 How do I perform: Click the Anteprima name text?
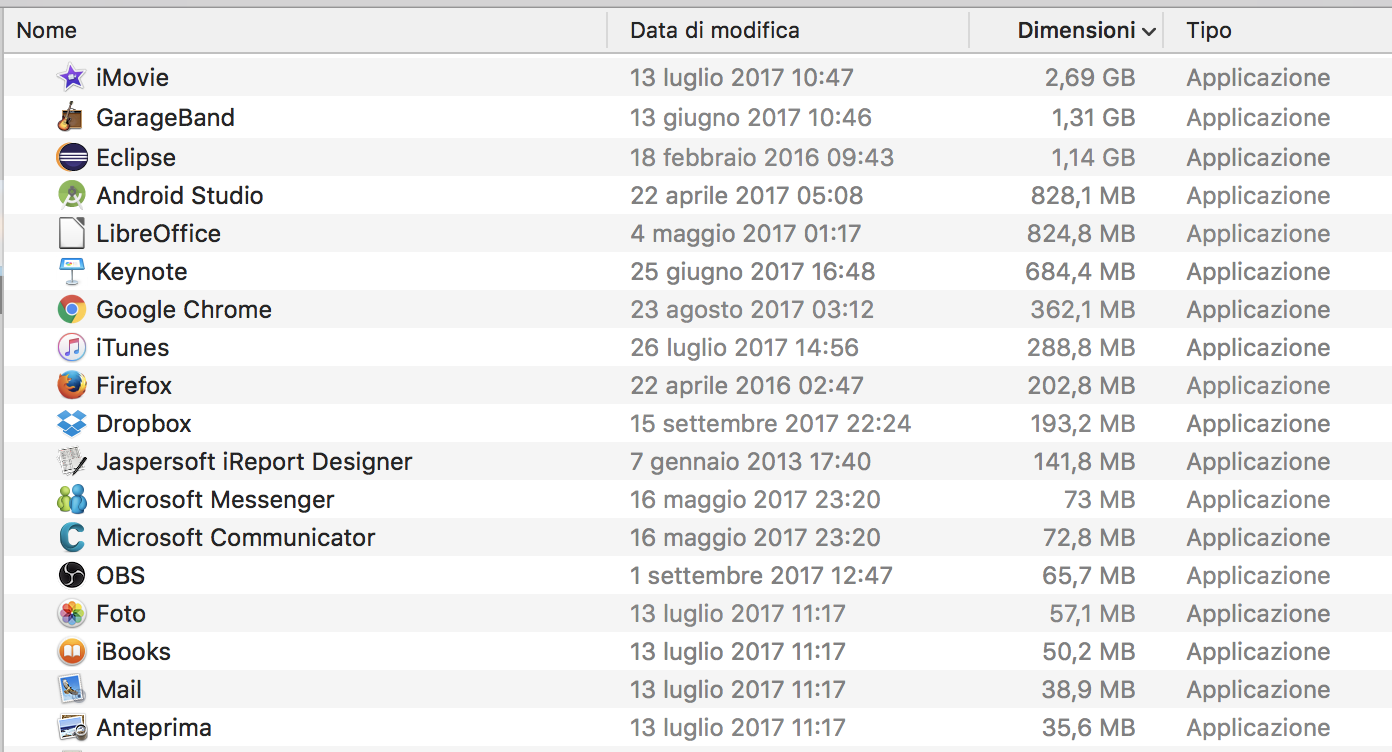coord(154,727)
